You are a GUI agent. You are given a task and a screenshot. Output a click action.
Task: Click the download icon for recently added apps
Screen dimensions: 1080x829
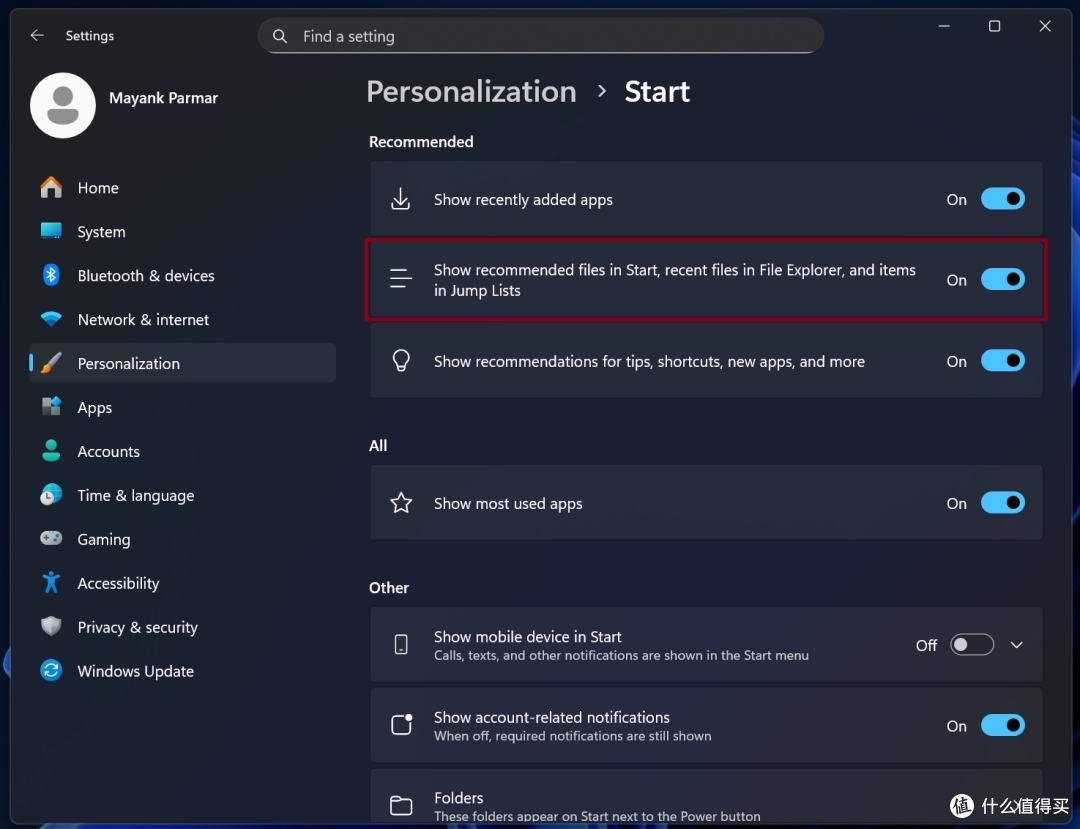pos(400,199)
